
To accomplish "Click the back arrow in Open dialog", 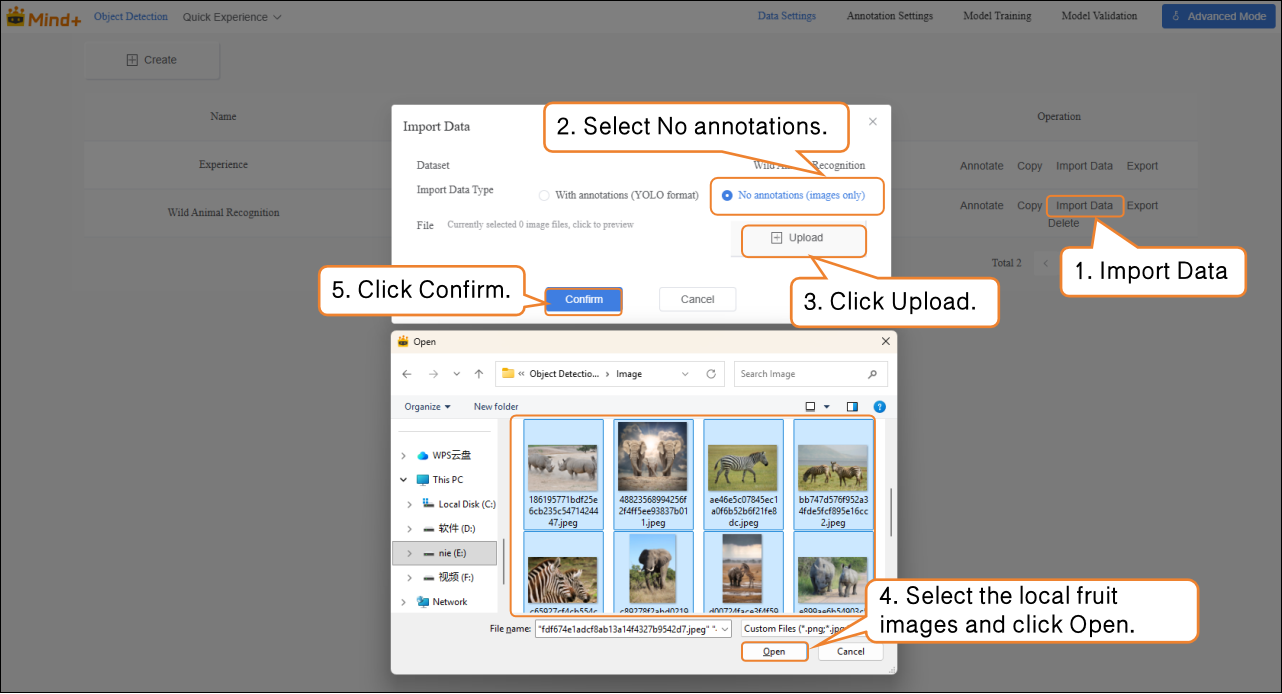I will tap(406, 374).
